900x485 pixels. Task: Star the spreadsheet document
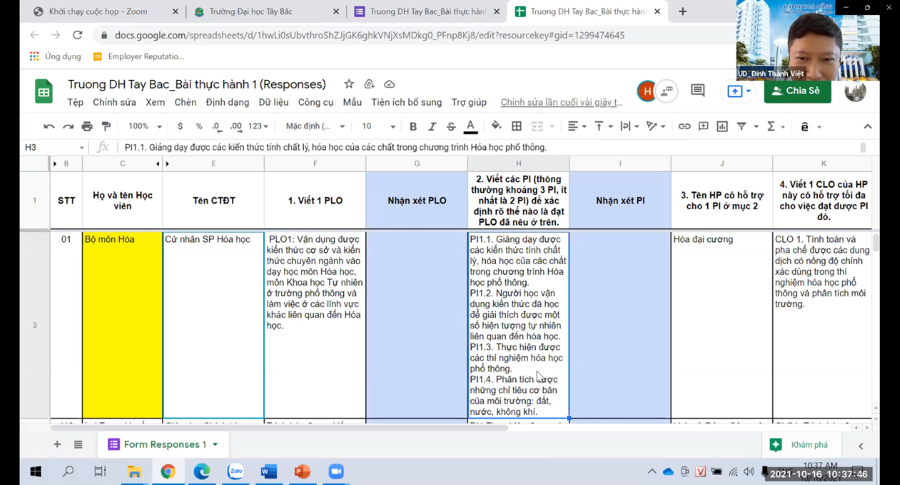point(349,84)
